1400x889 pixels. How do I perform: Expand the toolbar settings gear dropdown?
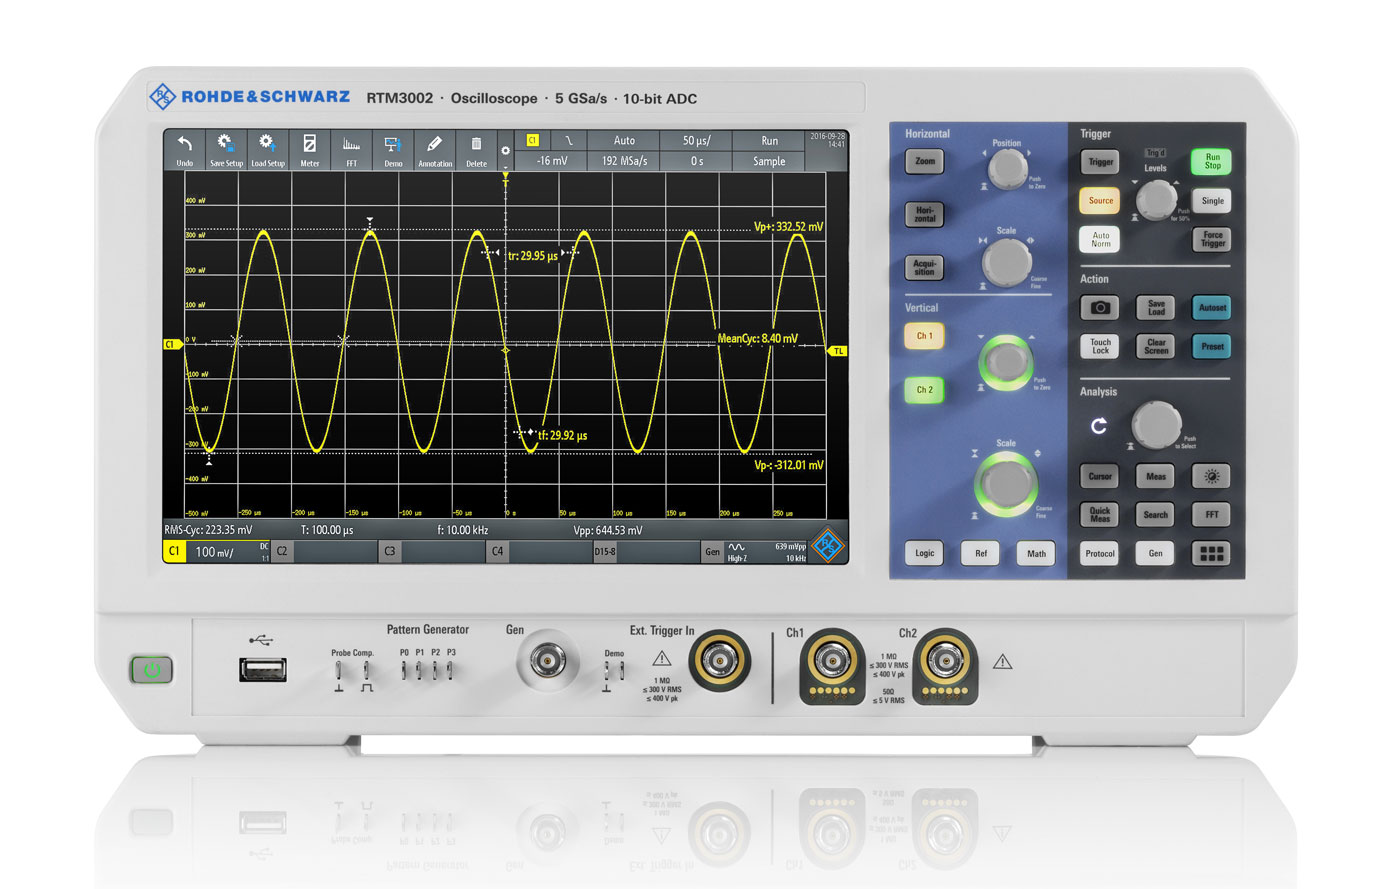(505, 152)
